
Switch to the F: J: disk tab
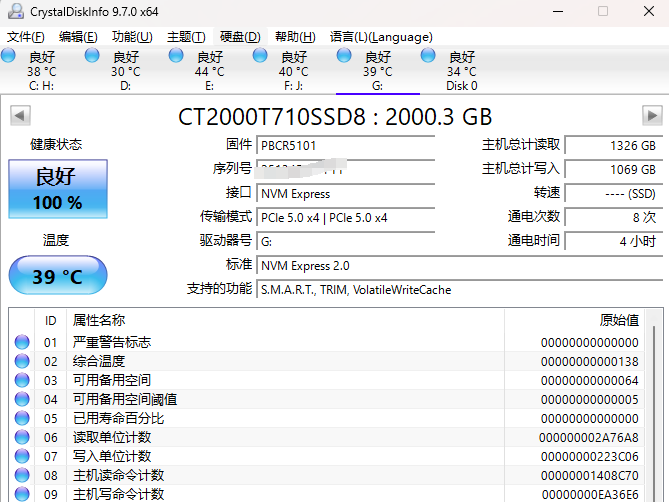(293, 70)
